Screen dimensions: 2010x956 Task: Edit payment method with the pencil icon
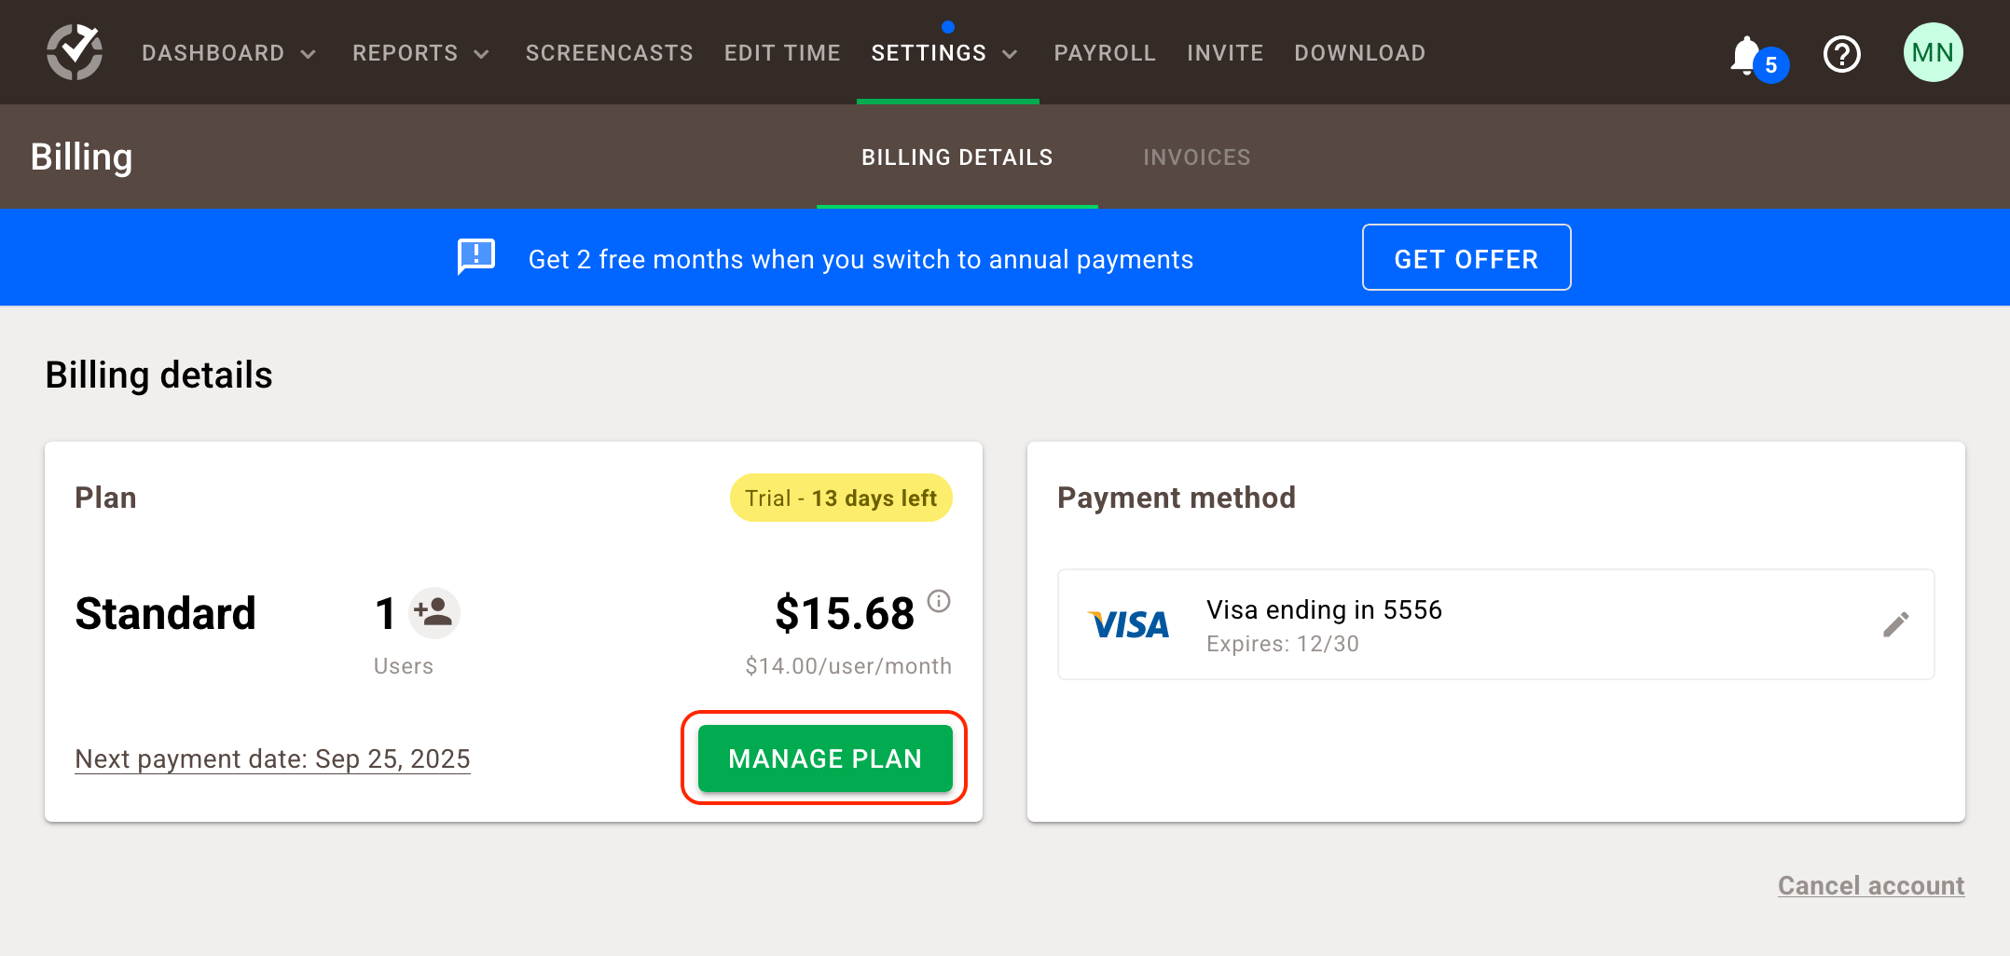coord(1896,624)
